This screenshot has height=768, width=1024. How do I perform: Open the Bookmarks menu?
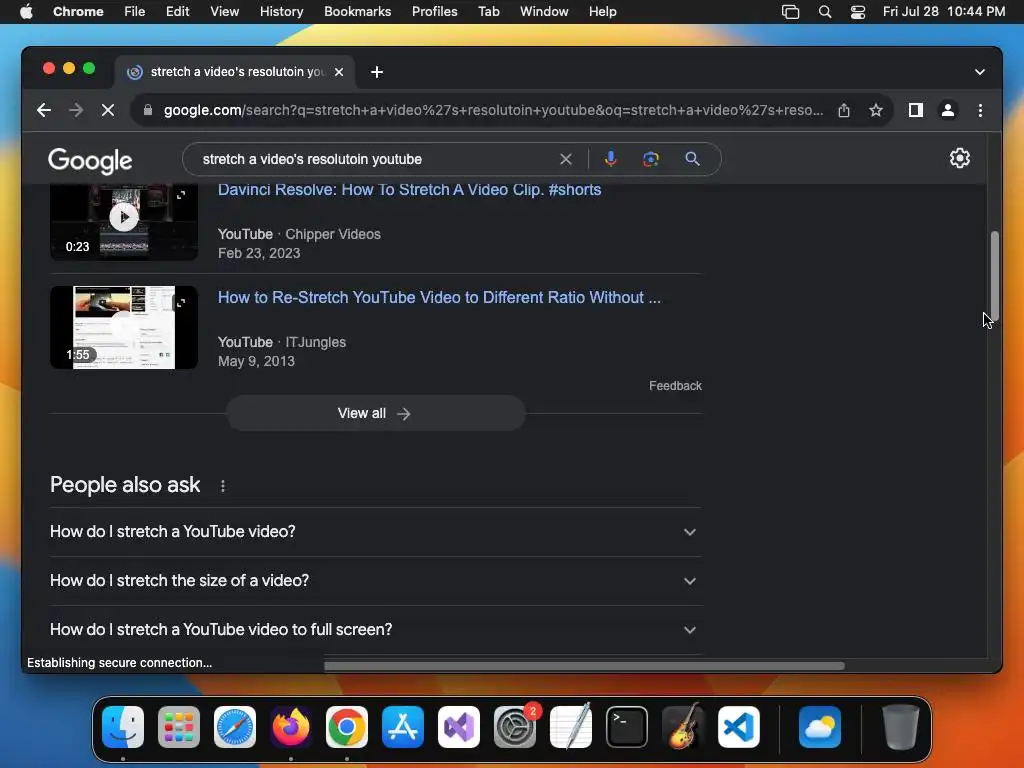[357, 12]
